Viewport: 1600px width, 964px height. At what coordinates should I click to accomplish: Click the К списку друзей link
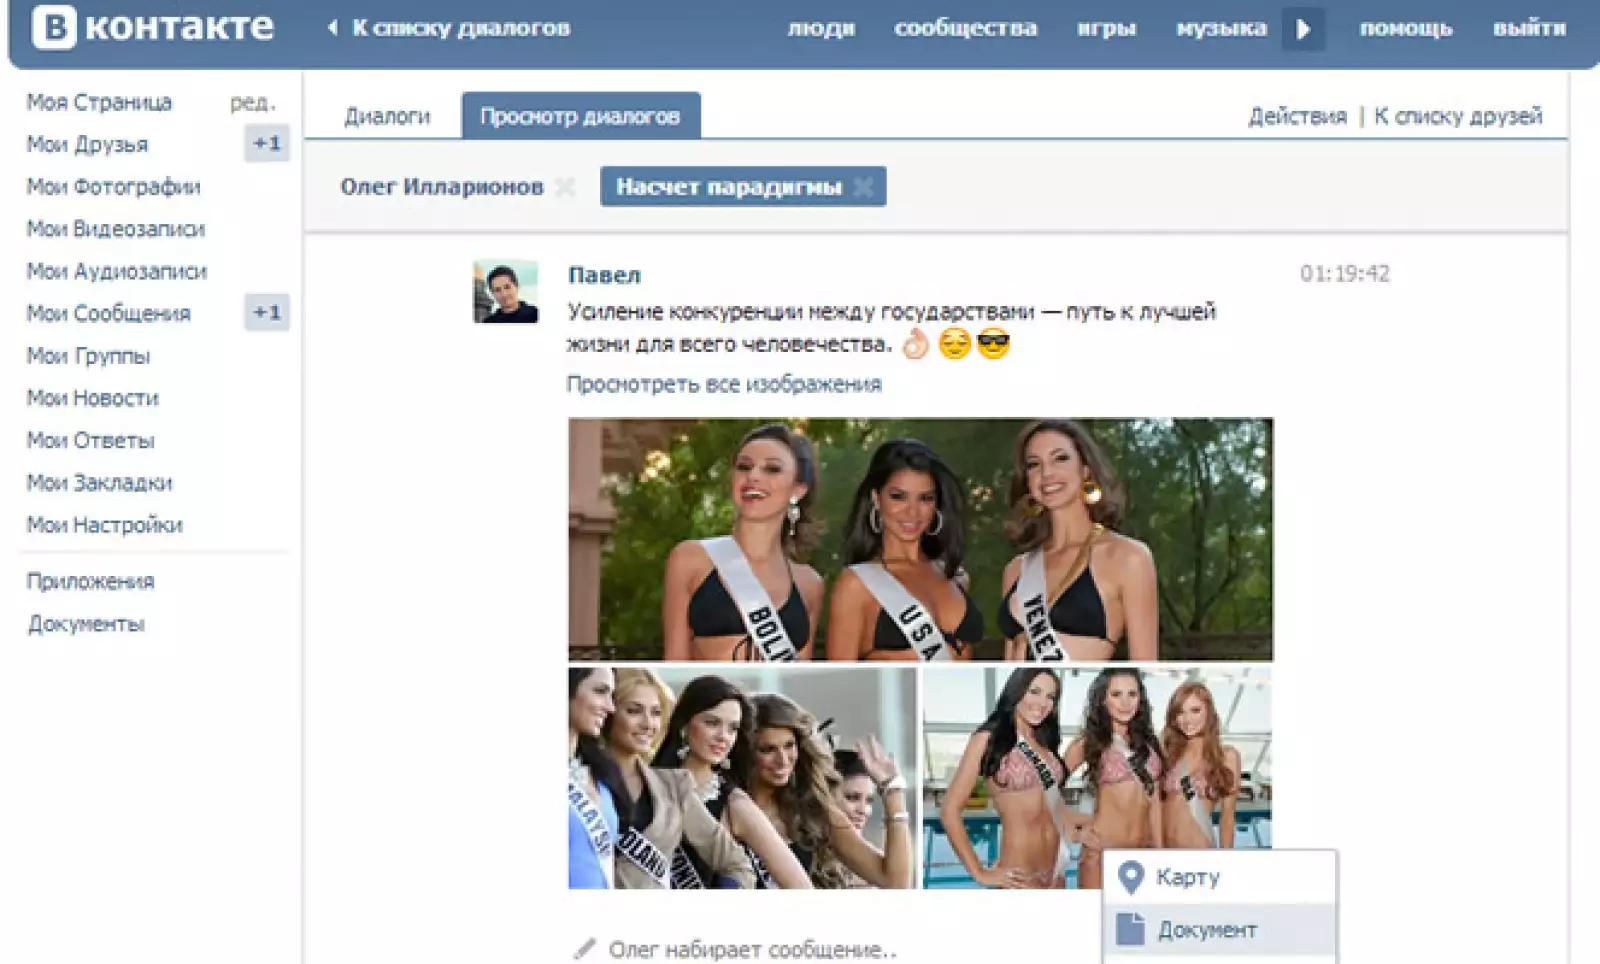pos(1457,116)
